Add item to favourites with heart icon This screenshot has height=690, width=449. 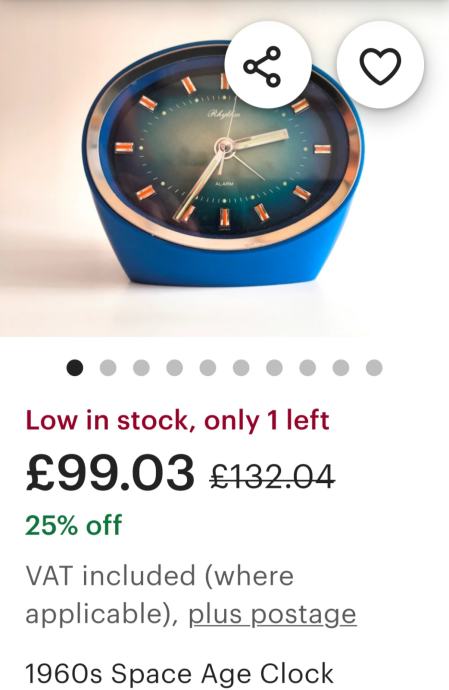click(380, 66)
